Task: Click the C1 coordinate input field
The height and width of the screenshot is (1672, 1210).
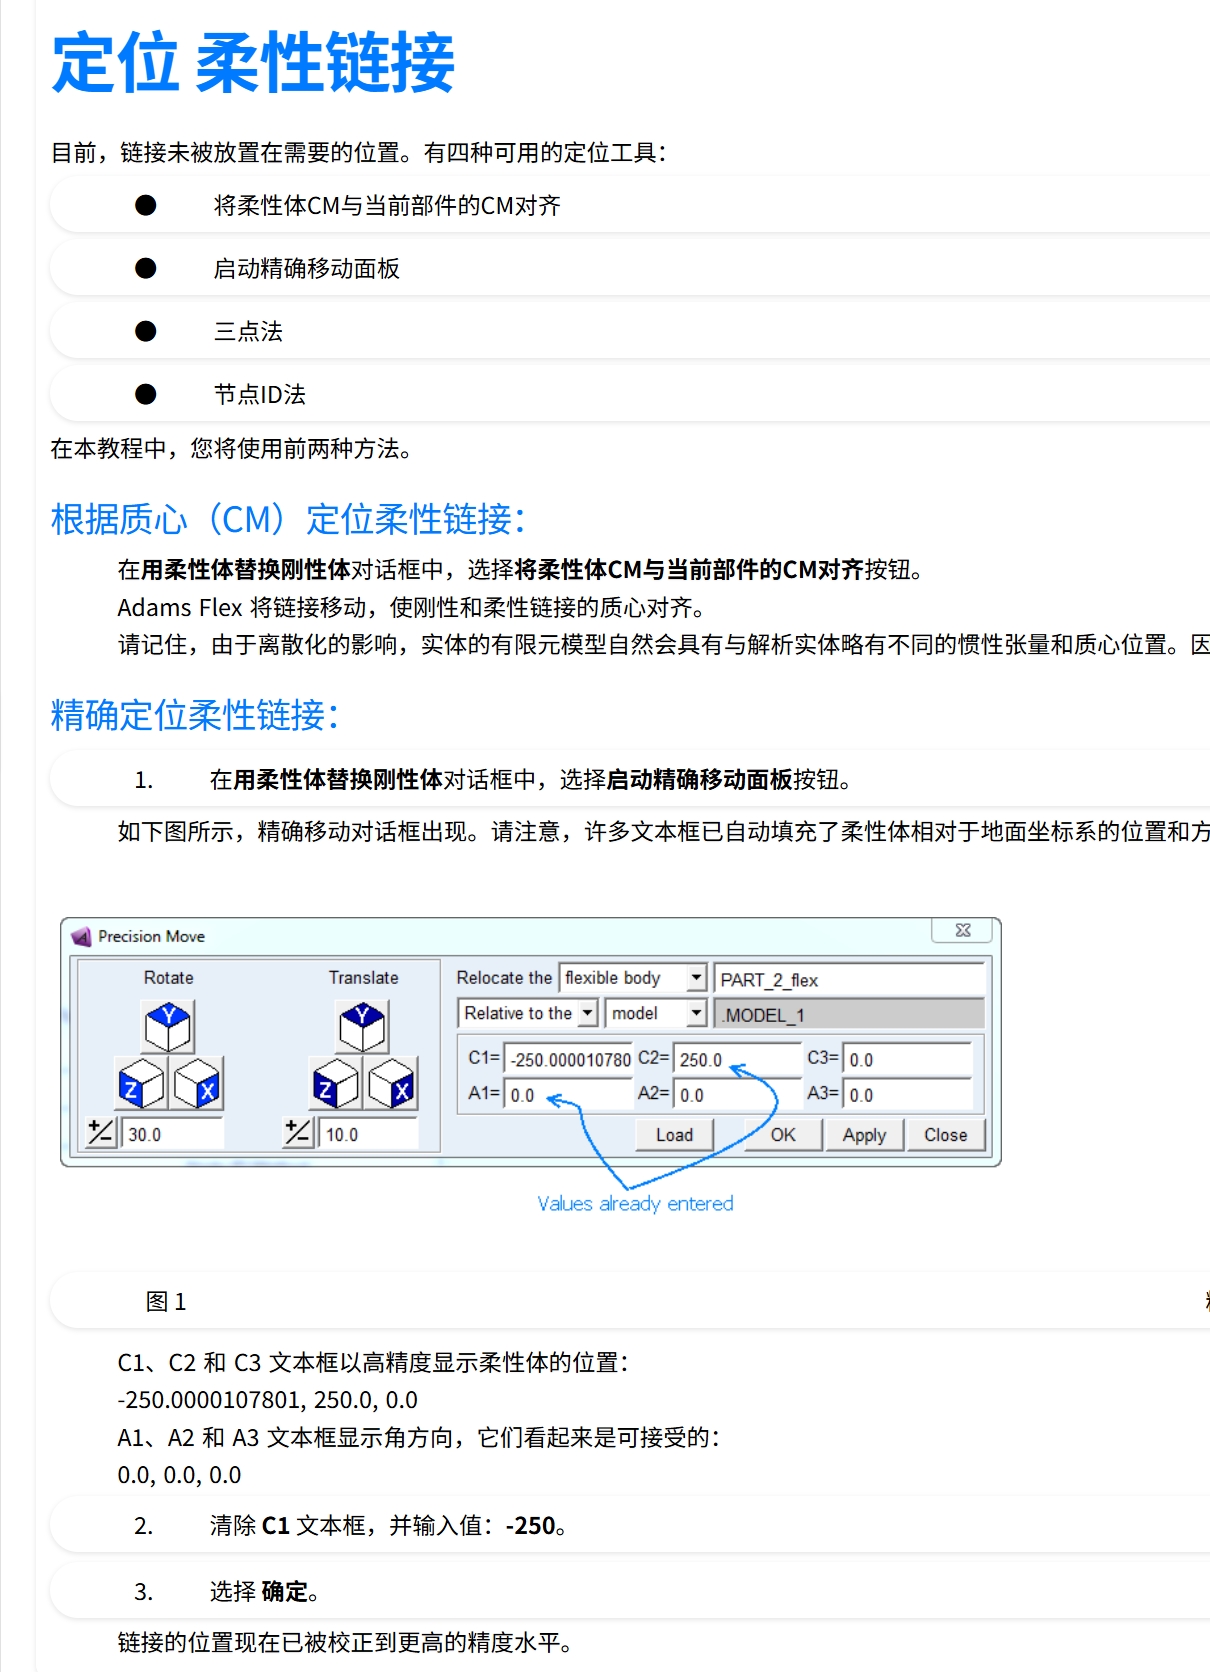Action: (570, 1059)
